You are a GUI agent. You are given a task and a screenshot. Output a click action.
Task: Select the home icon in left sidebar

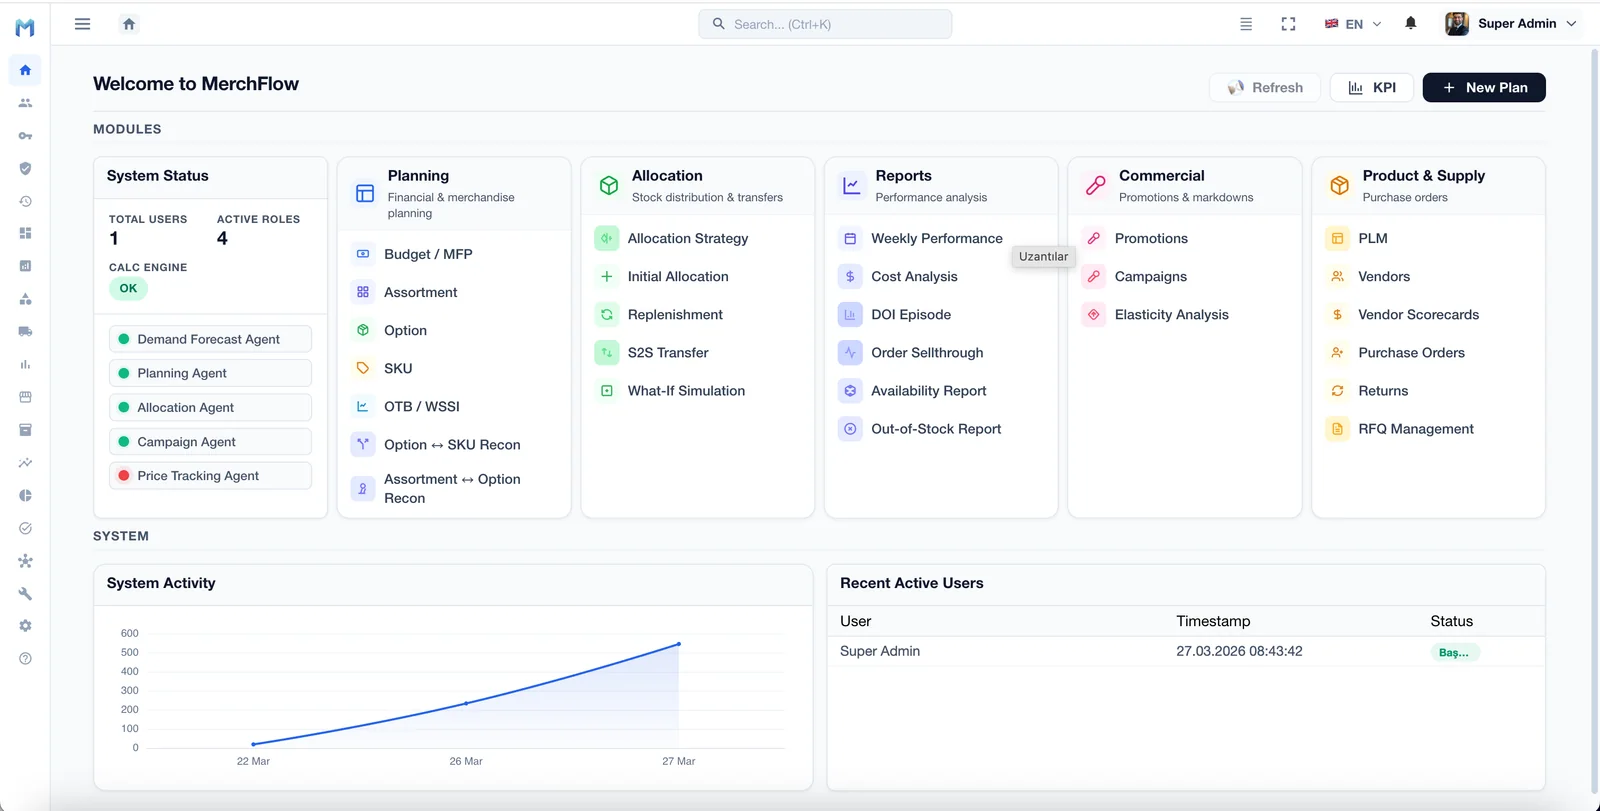pyautogui.click(x=25, y=70)
